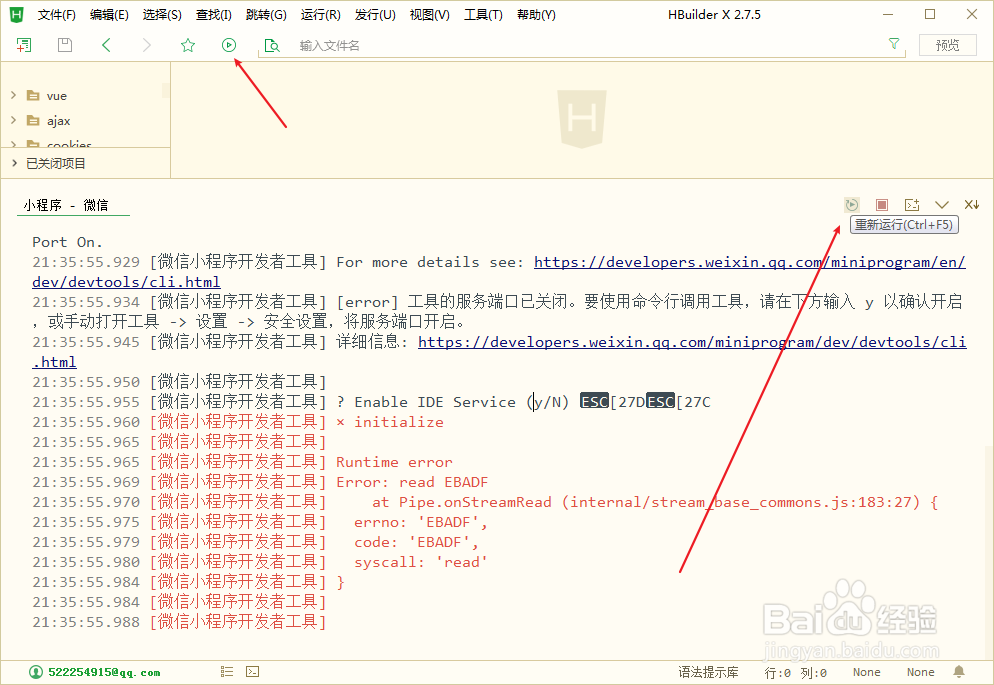The width and height of the screenshot is (994, 685).
Task: Click the vue folder name
Action: (x=56, y=96)
